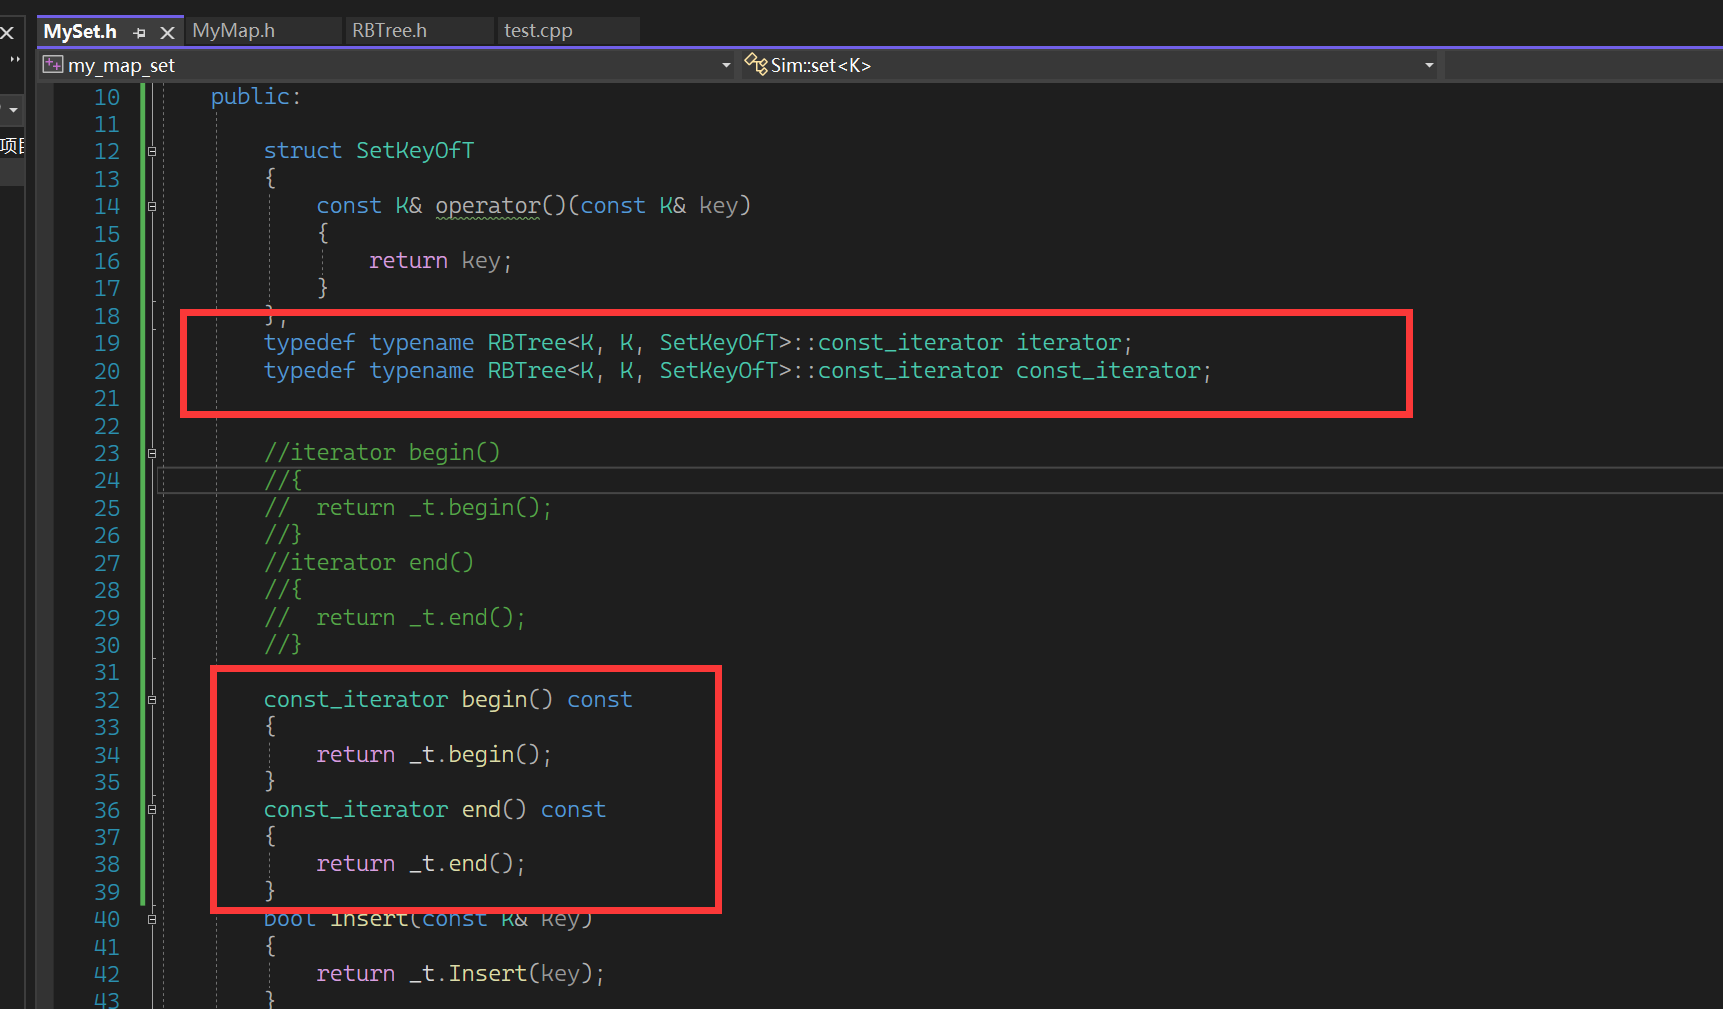Image resolution: width=1723 pixels, height=1009 pixels.
Task: Collapse the const end() function at line 36
Action: (152, 809)
